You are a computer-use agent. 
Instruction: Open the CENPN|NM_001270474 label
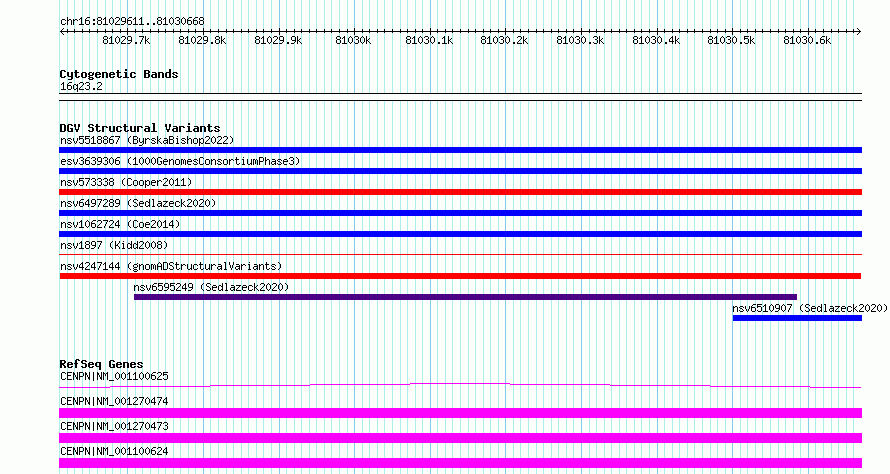tap(114, 401)
